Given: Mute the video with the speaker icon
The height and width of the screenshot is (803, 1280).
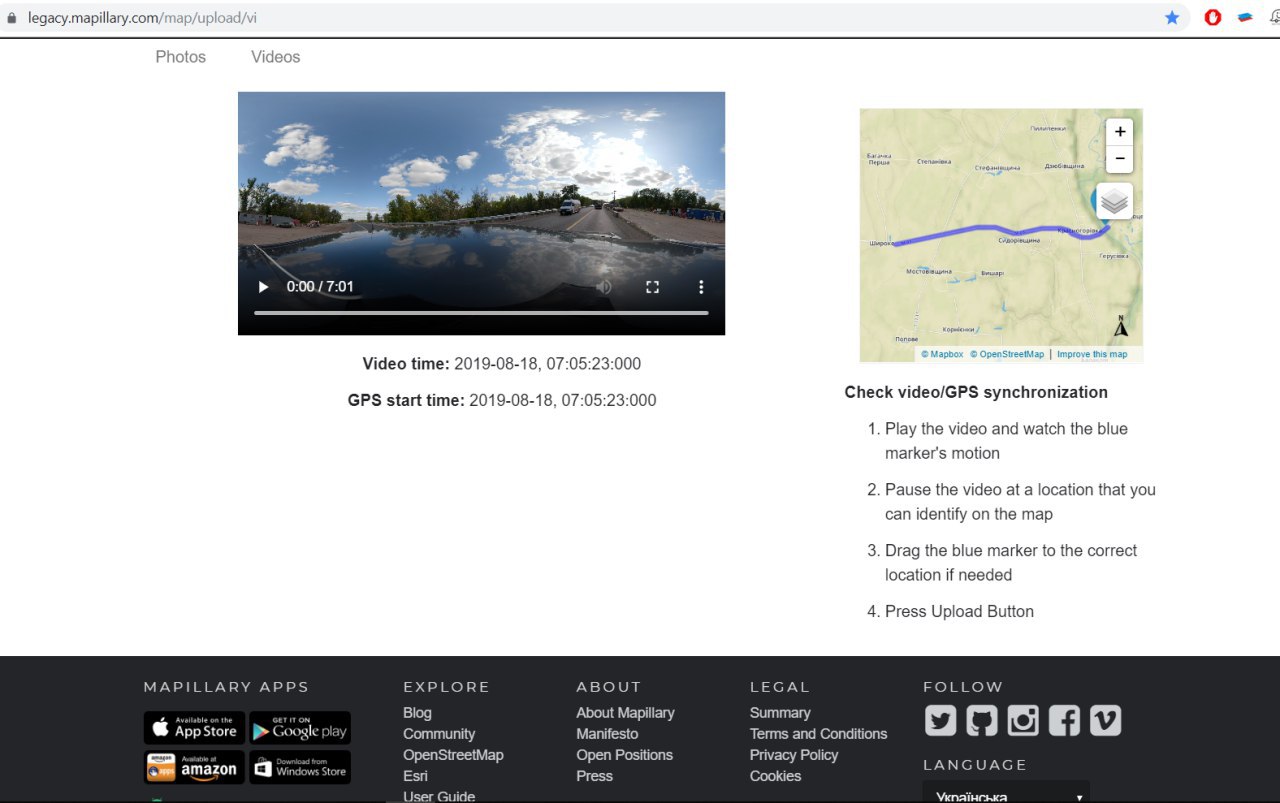Looking at the screenshot, I should click(604, 287).
